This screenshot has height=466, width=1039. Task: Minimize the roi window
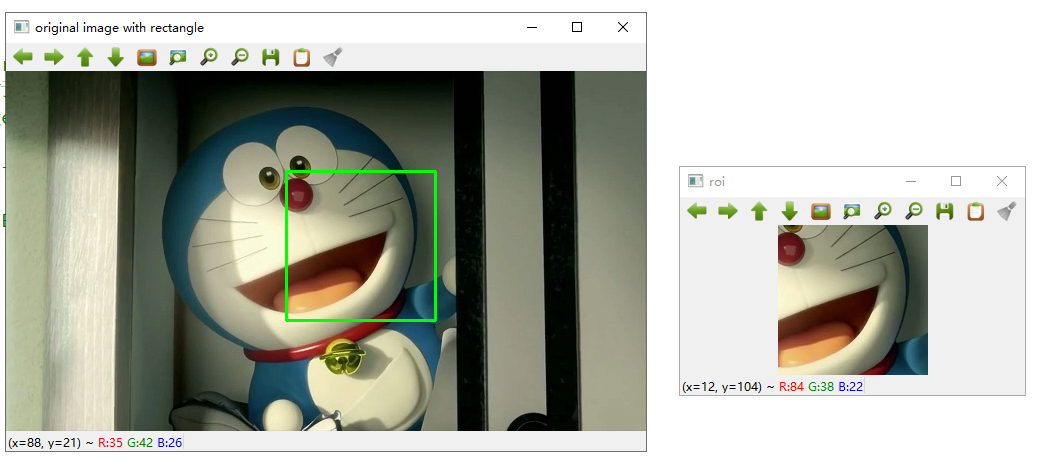tap(910, 181)
